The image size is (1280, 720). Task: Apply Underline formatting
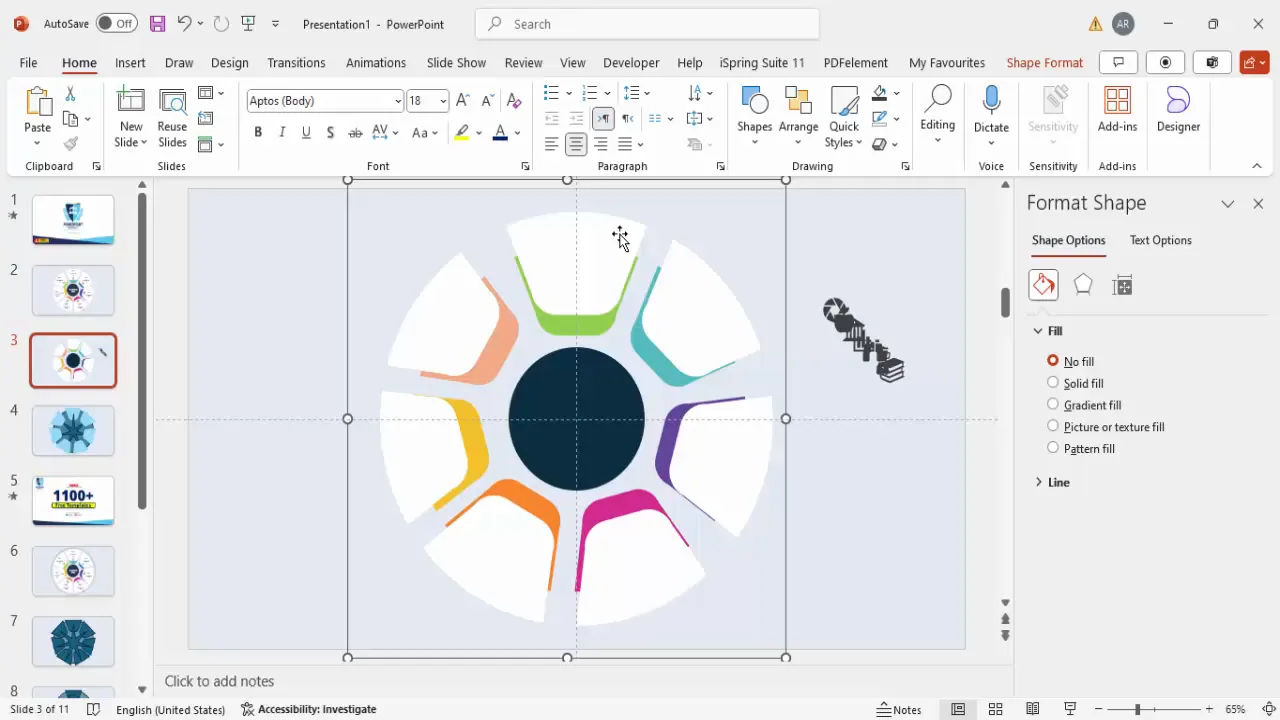(x=306, y=132)
